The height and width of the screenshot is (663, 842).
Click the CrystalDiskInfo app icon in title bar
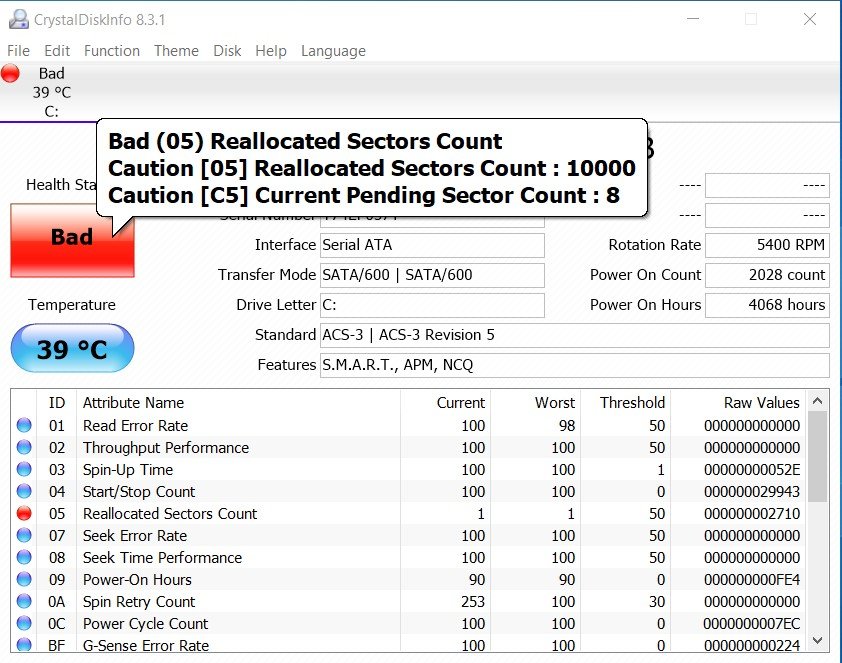pos(19,19)
